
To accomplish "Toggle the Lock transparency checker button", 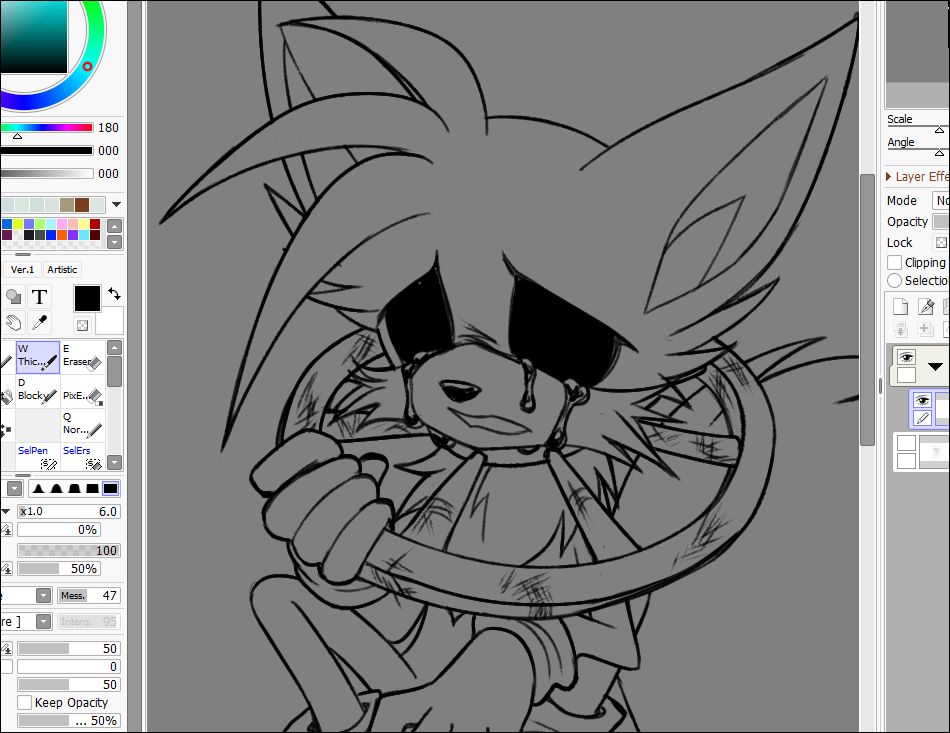I will (x=941, y=242).
